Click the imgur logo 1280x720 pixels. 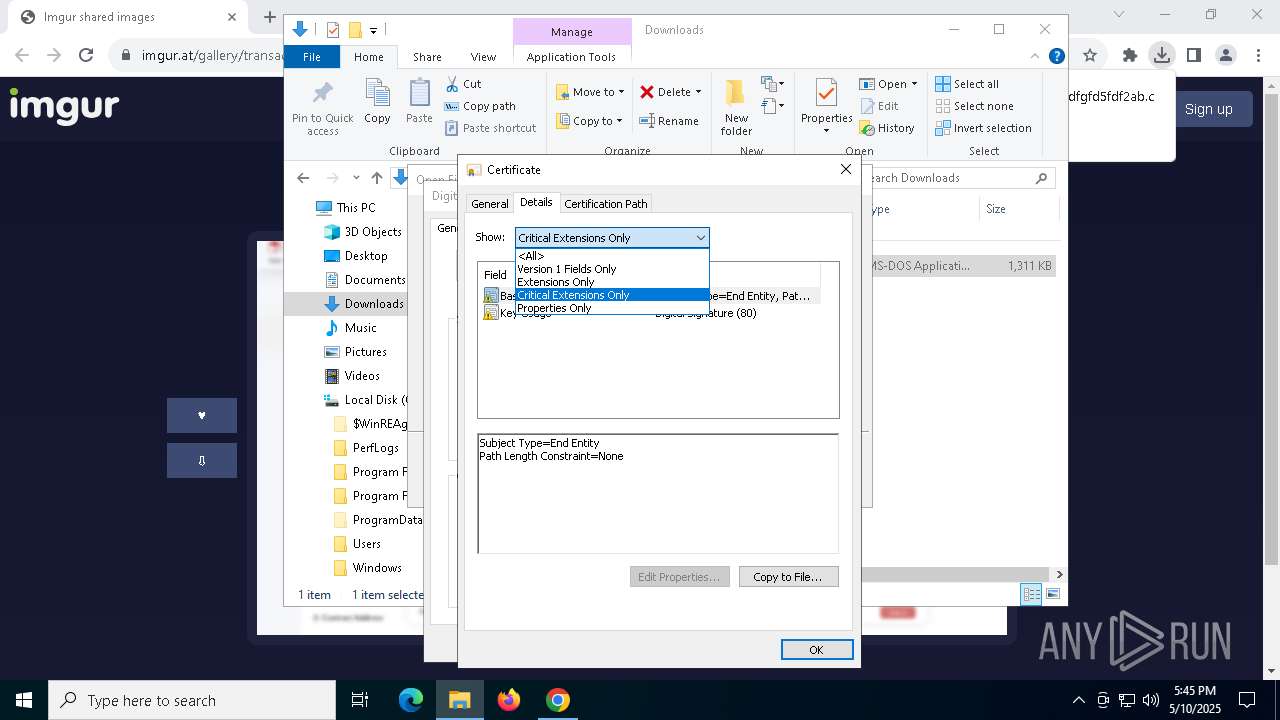point(65,106)
